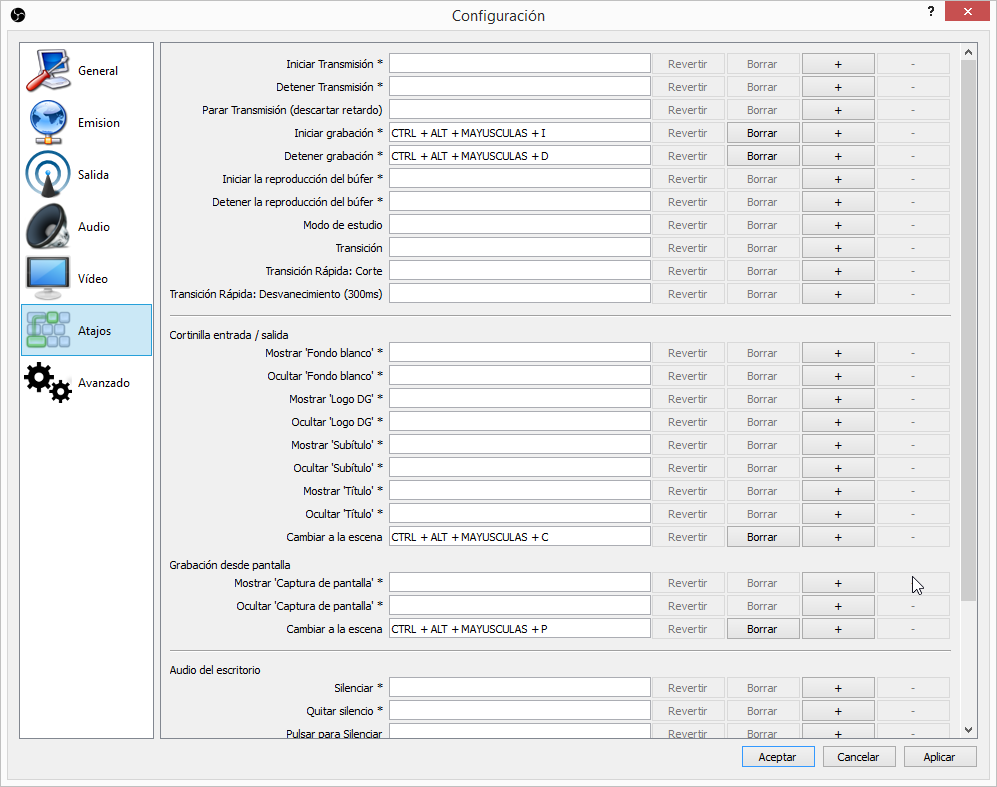Add hotkey row for Mostrar 'Captura de pantalla'
This screenshot has height=787, width=997.
(x=838, y=583)
